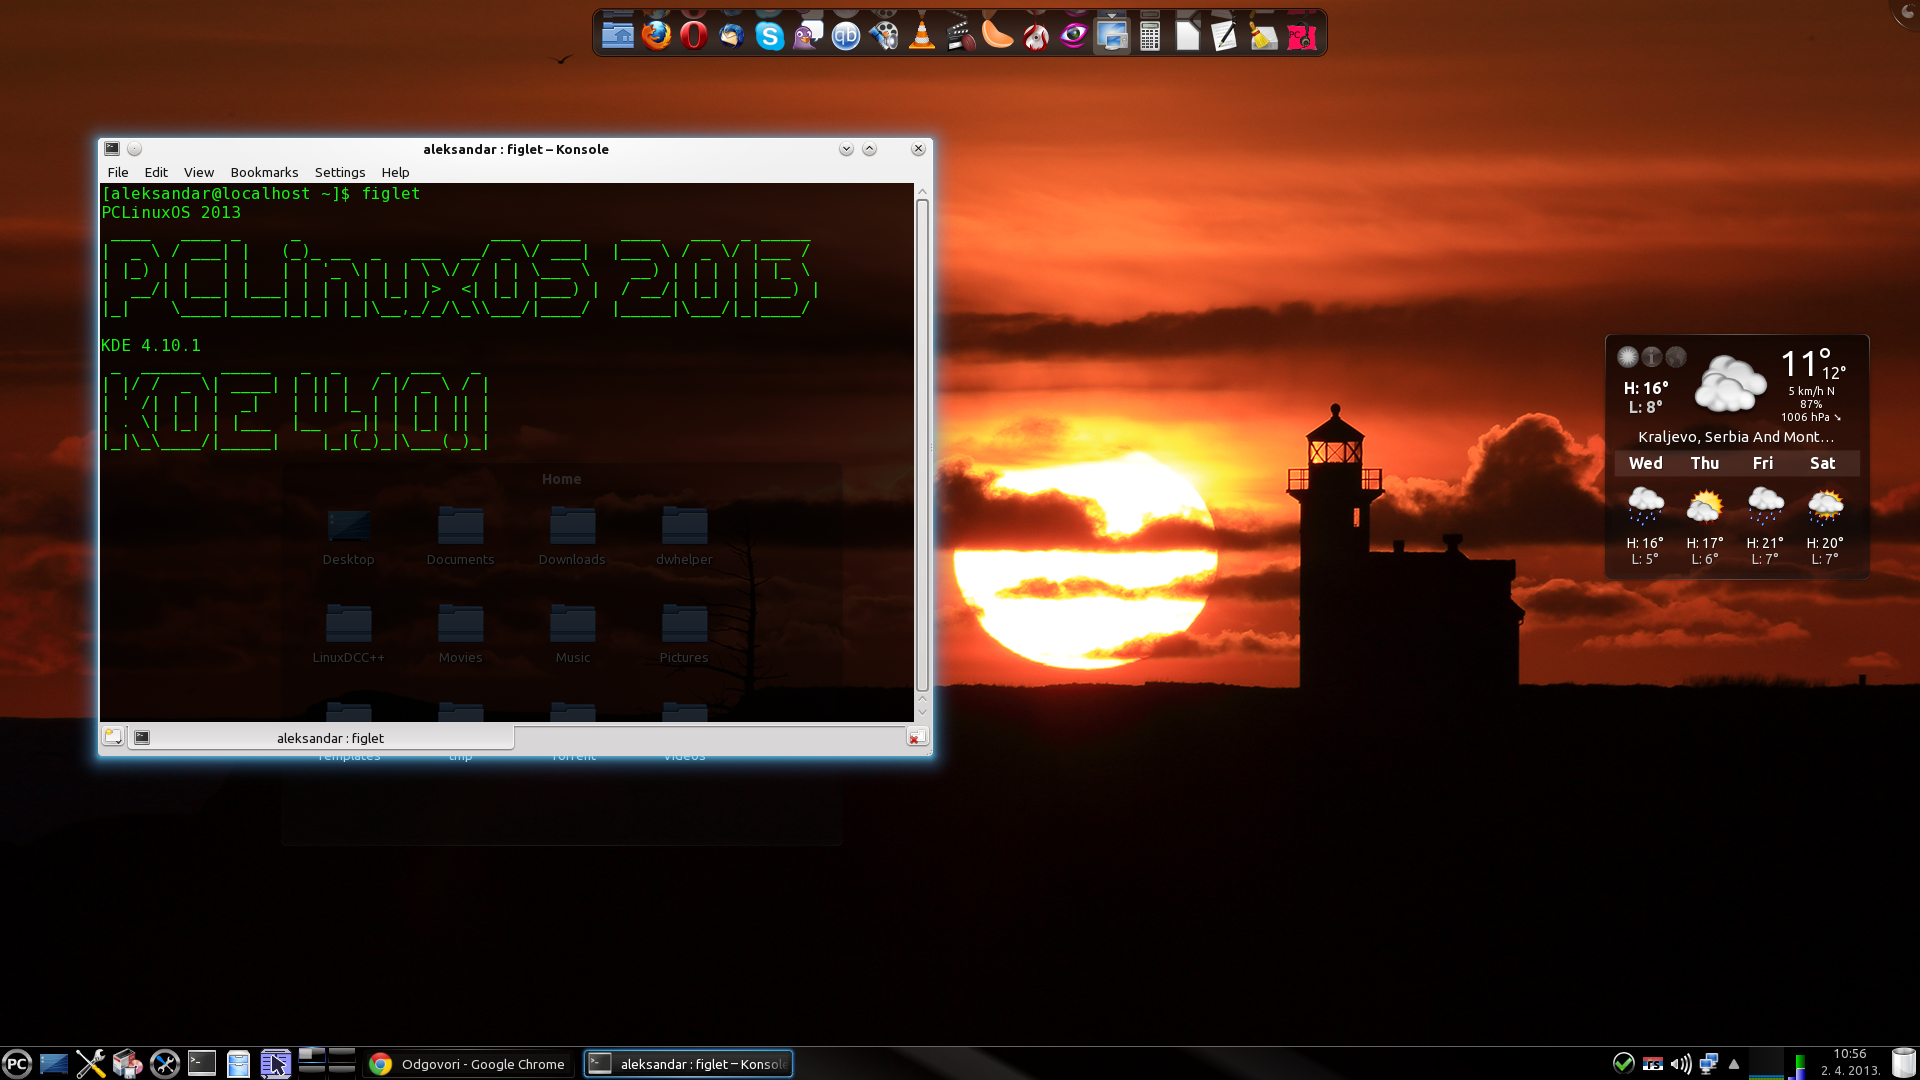The width and height of the screenshot is (1920, 1080).
Task: Open Konsole's Settings menu
Action: click(x=339, y=172)
